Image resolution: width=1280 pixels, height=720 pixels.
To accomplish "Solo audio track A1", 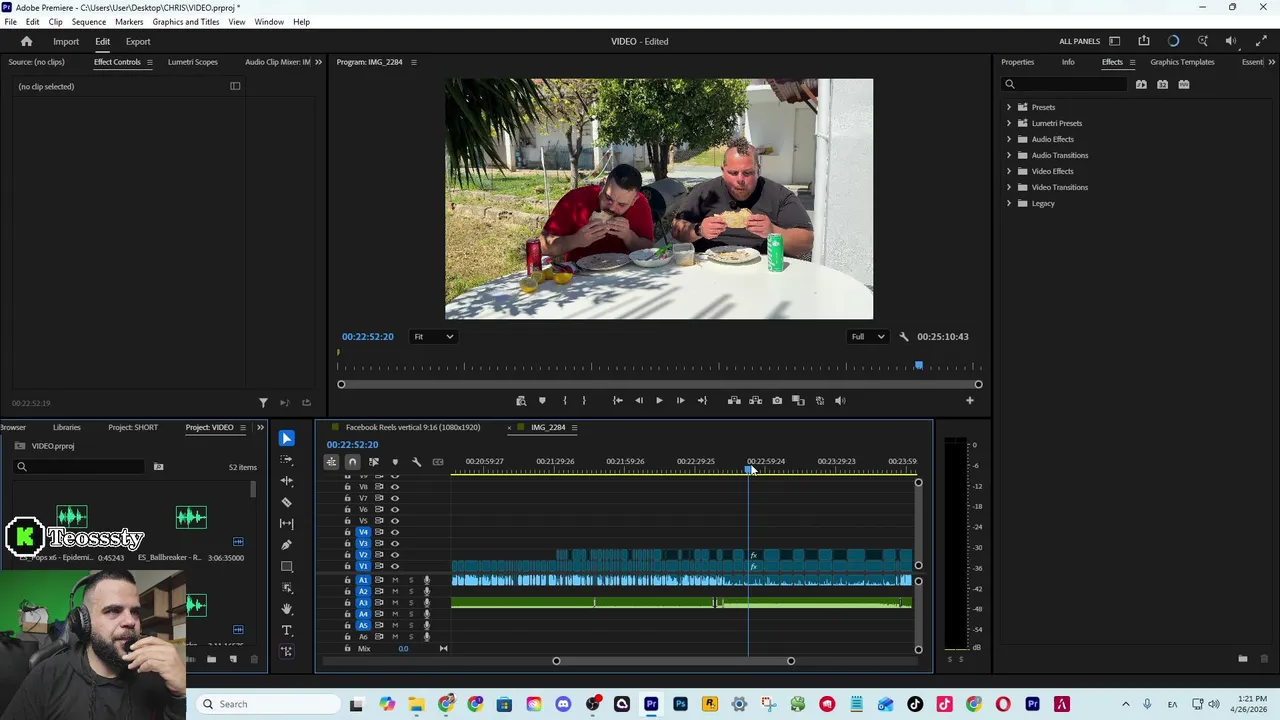I will click(410, 580).
